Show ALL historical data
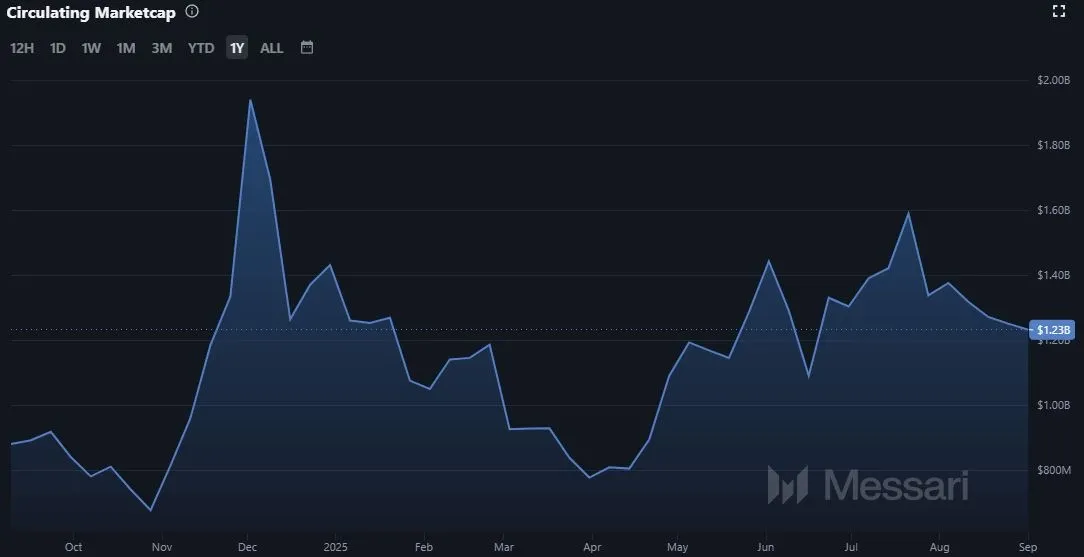The height and width of the screenshot is (557, 1084). click(272, 48)
